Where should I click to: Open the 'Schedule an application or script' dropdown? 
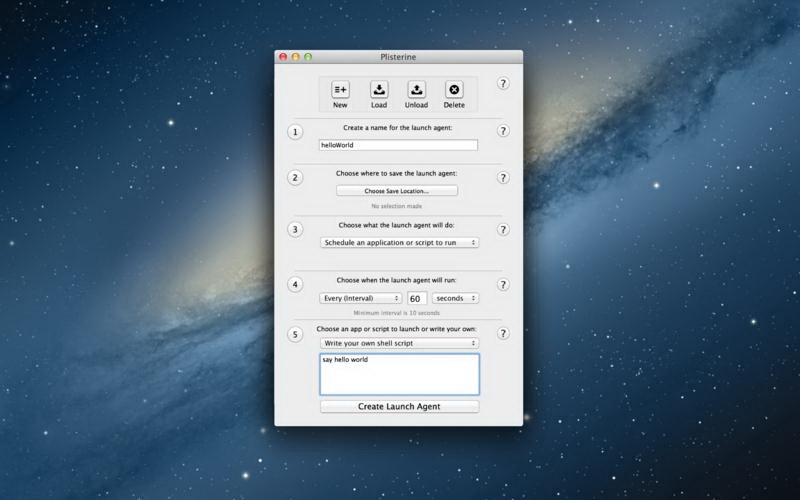tap(399, 242)
